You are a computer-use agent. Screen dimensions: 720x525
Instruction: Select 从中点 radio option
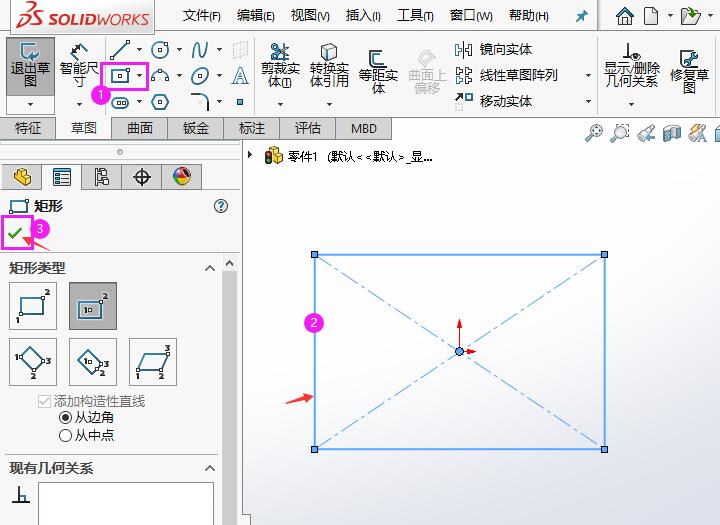(65, 435)
